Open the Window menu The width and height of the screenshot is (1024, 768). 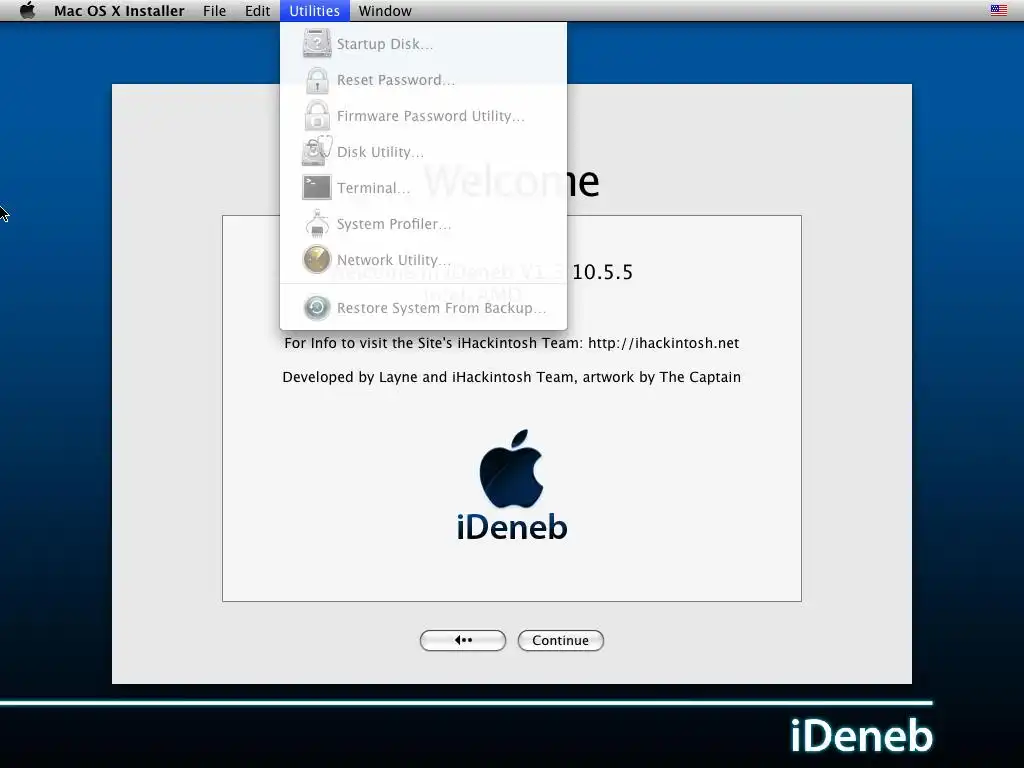385,10
